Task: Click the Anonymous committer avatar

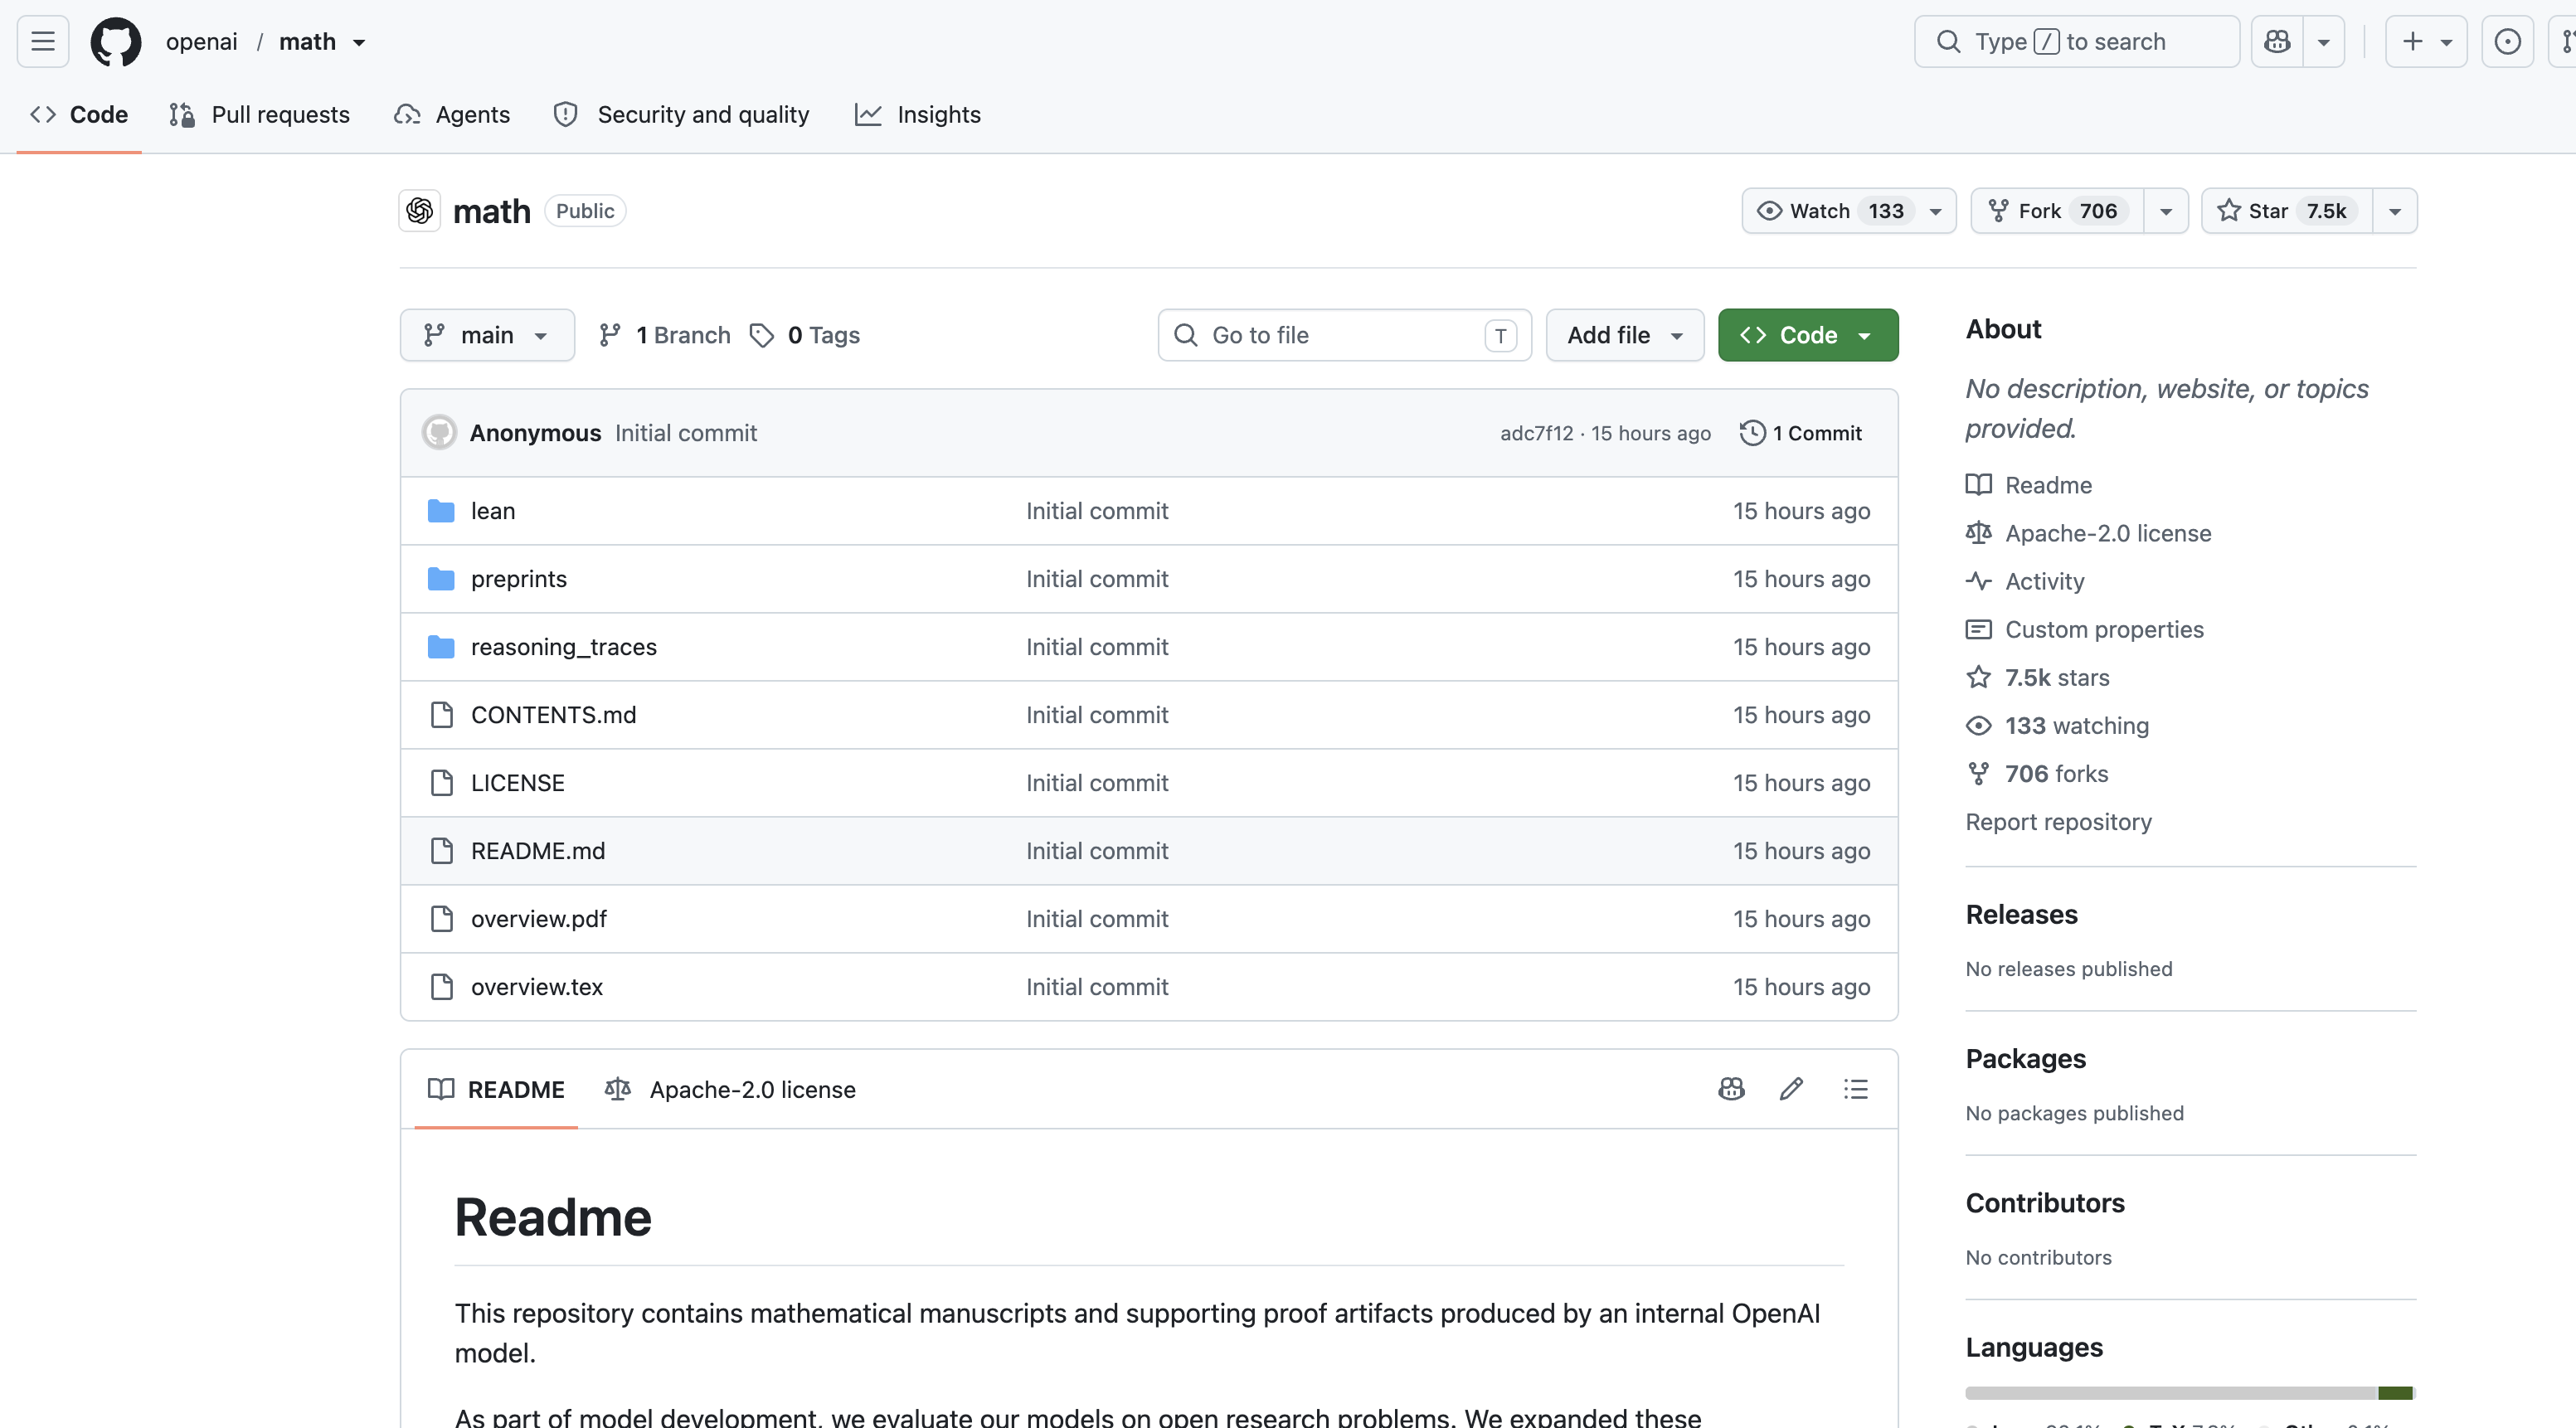Action: (x=439, y=433)
